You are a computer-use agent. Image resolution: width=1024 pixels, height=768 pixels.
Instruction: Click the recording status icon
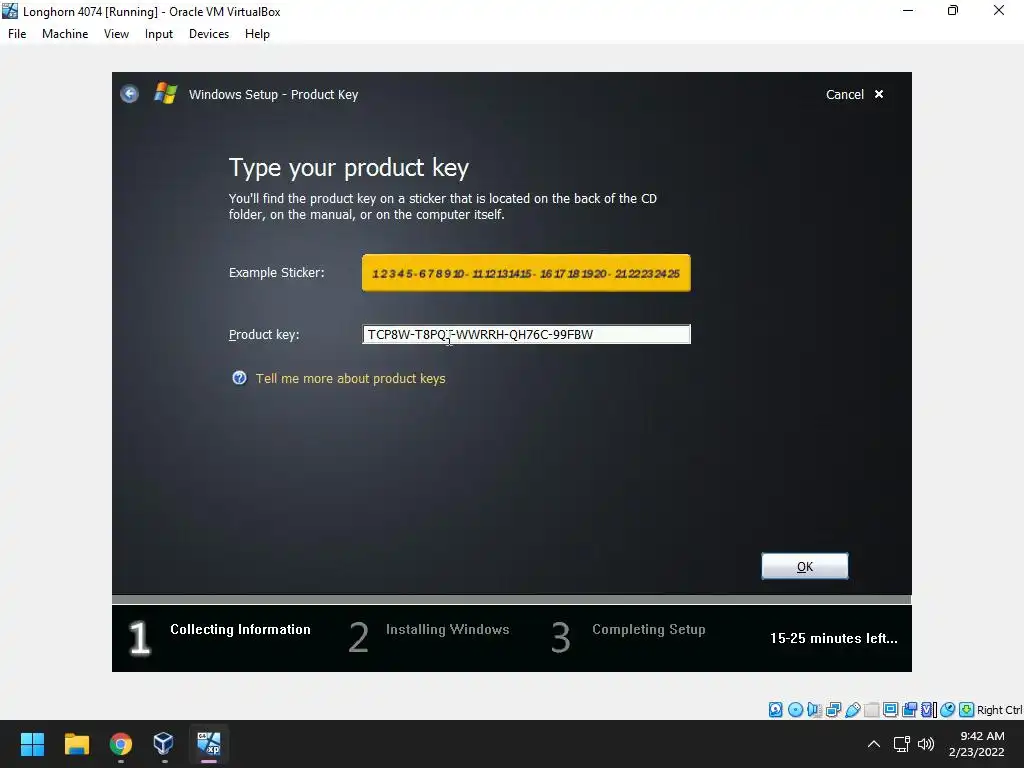pos(908,710)
